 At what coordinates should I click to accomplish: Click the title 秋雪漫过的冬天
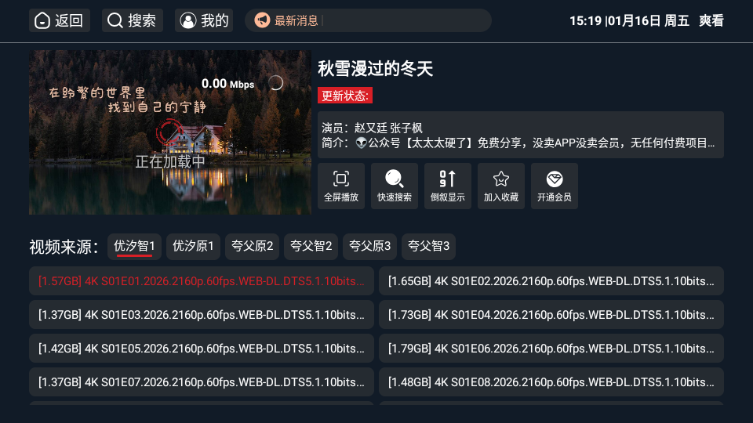pos(376,69)
